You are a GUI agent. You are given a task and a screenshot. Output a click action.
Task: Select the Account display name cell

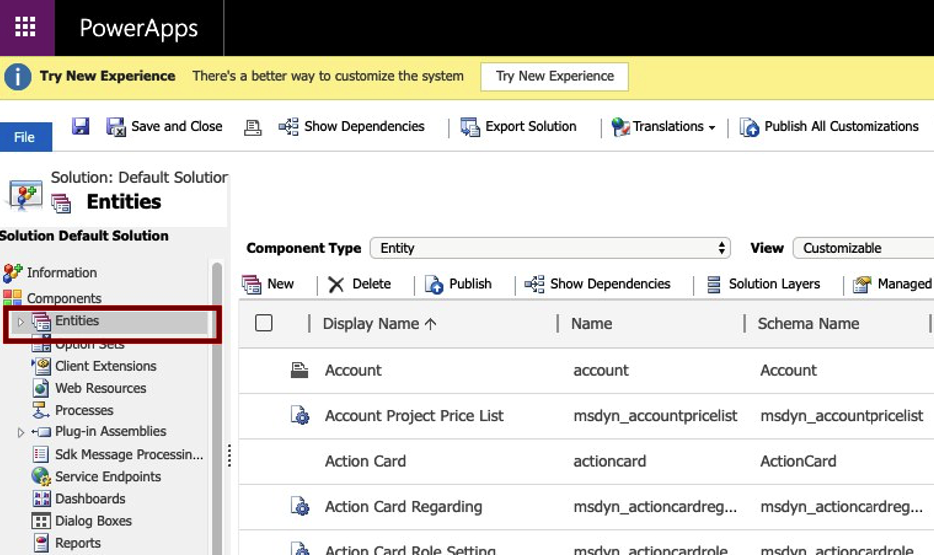(x=353, y=370)
